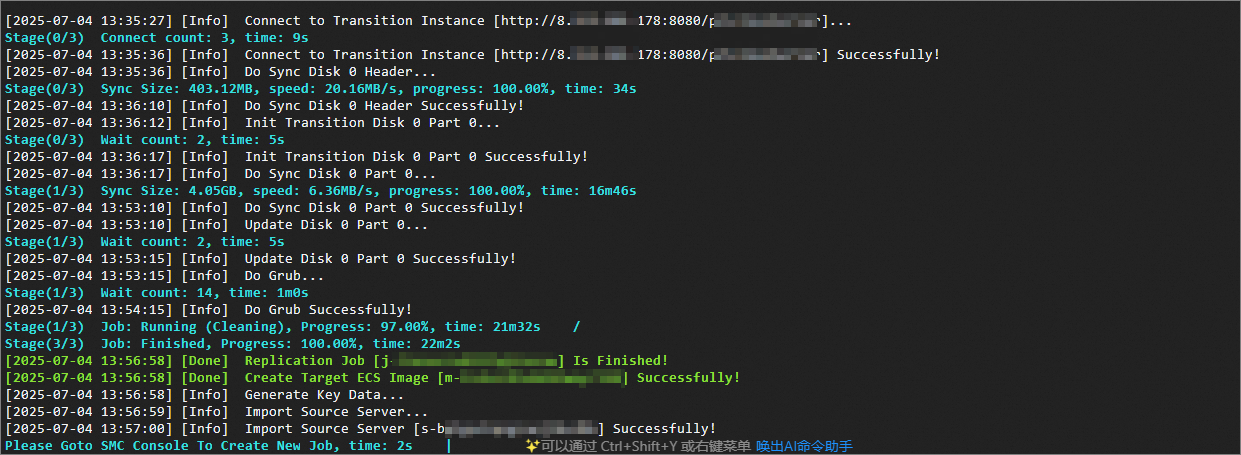Select the 13:35:36 'Connect to Transition Instance ... Successfully!' line

tap(473, 54)
